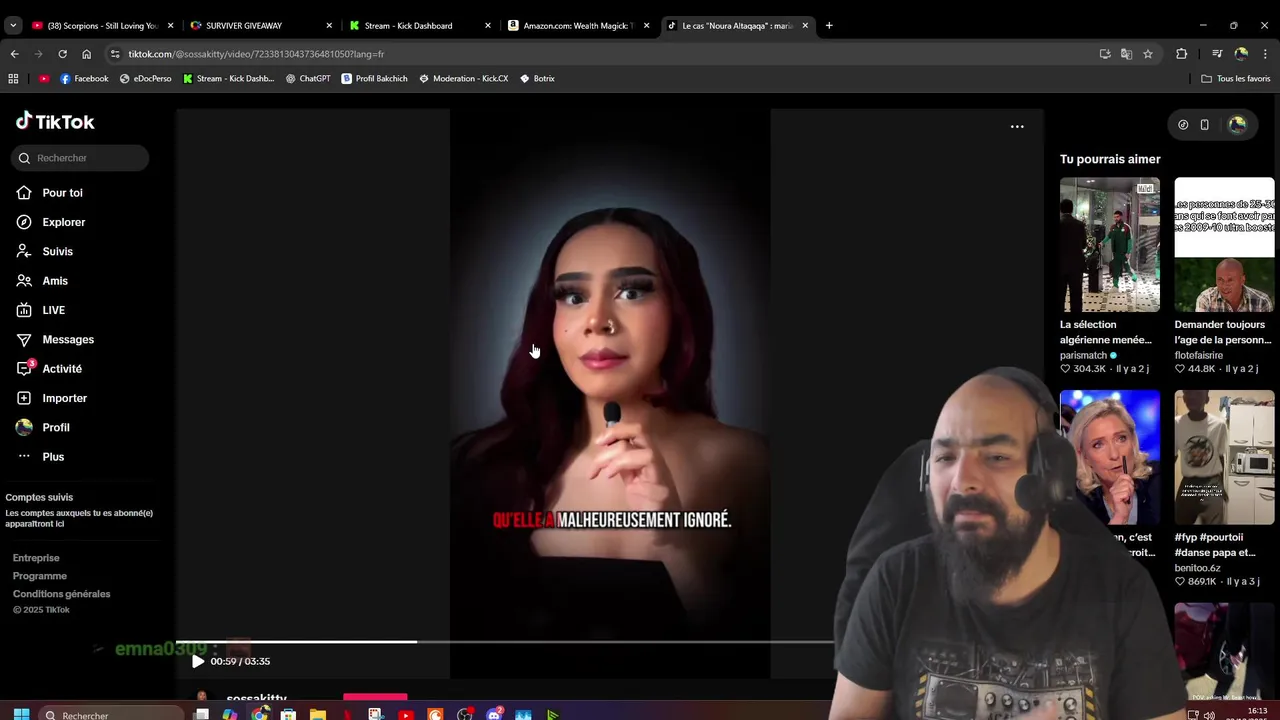Screen dimensions: 1280x720
Task: Open the Entreprise footer link
Action: click(36, 558)
